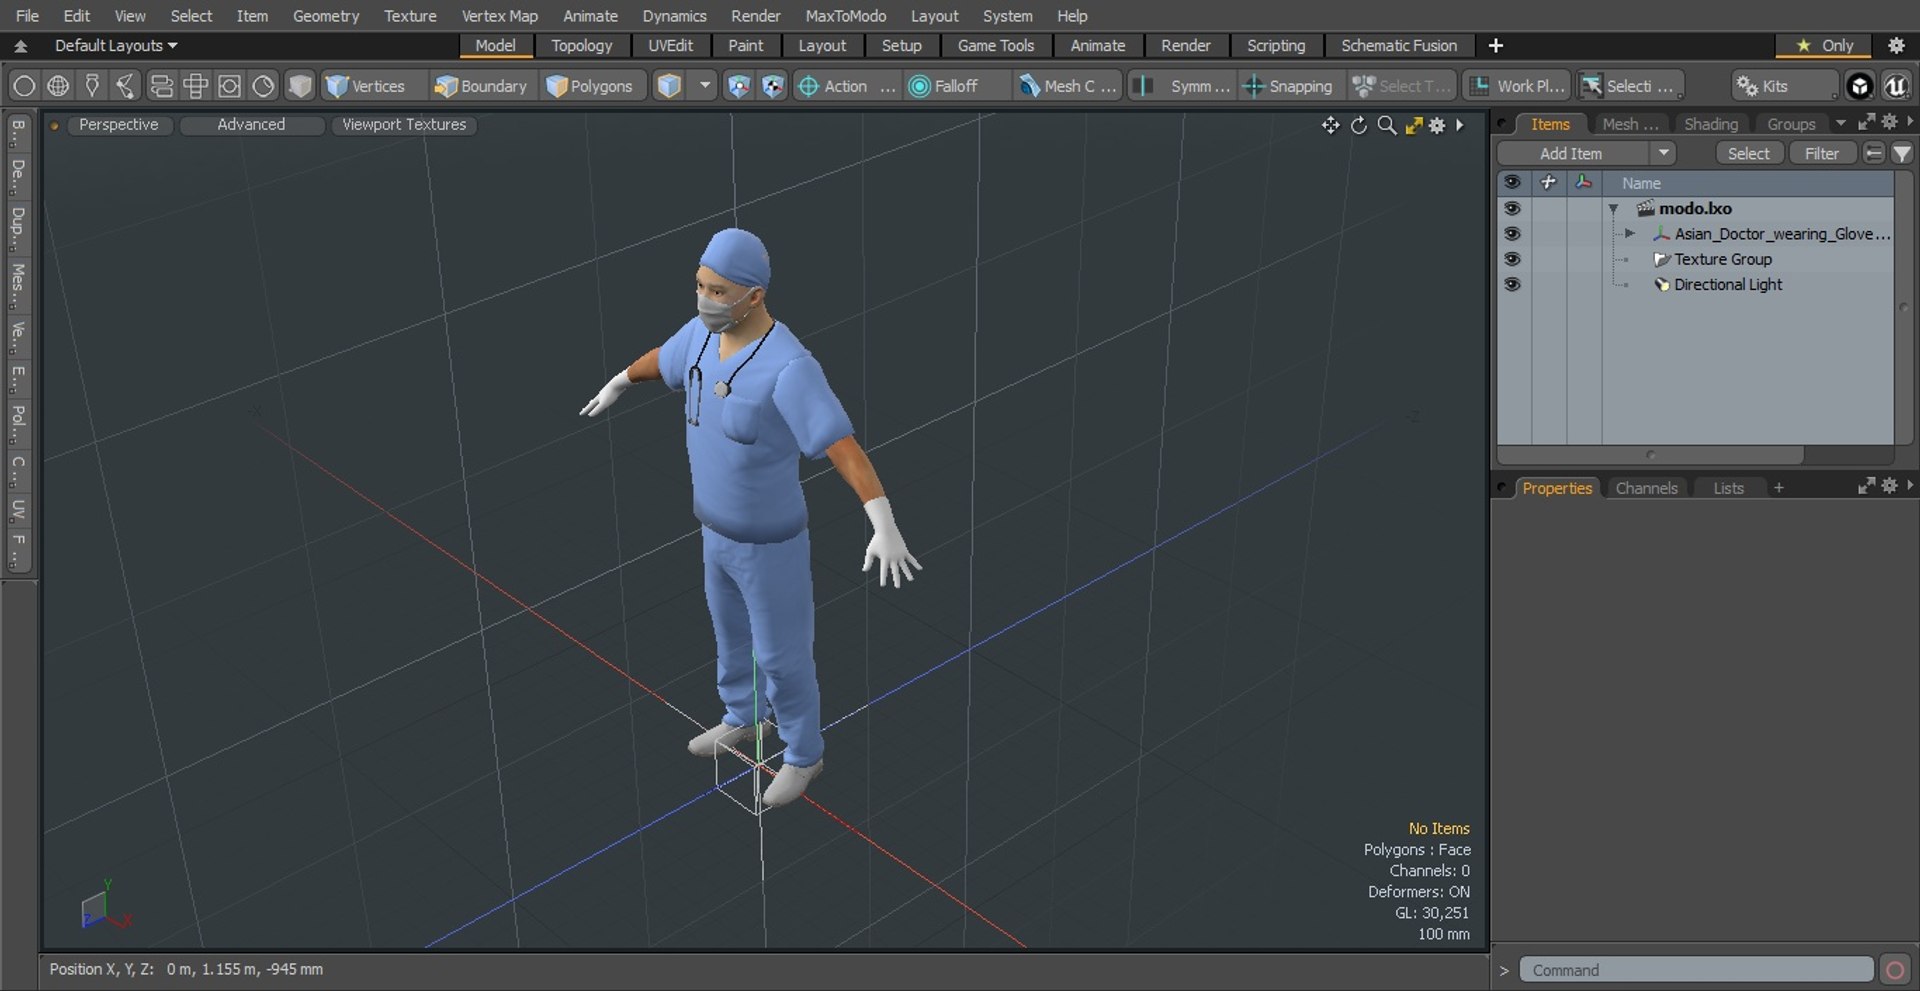
Task: Click the square-circle tool icon
Action: pos(229,86)
